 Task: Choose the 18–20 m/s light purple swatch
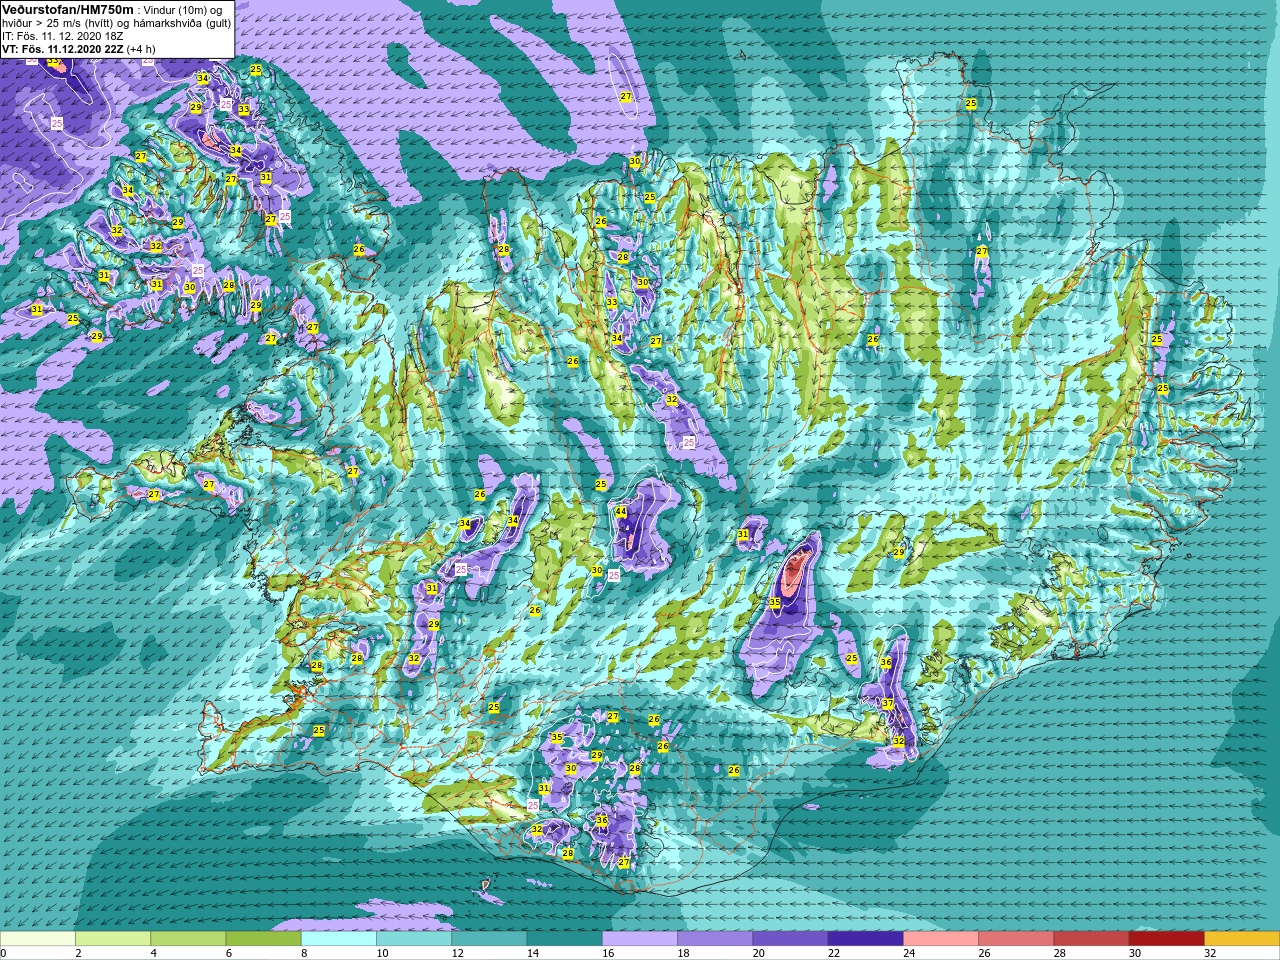715,939
